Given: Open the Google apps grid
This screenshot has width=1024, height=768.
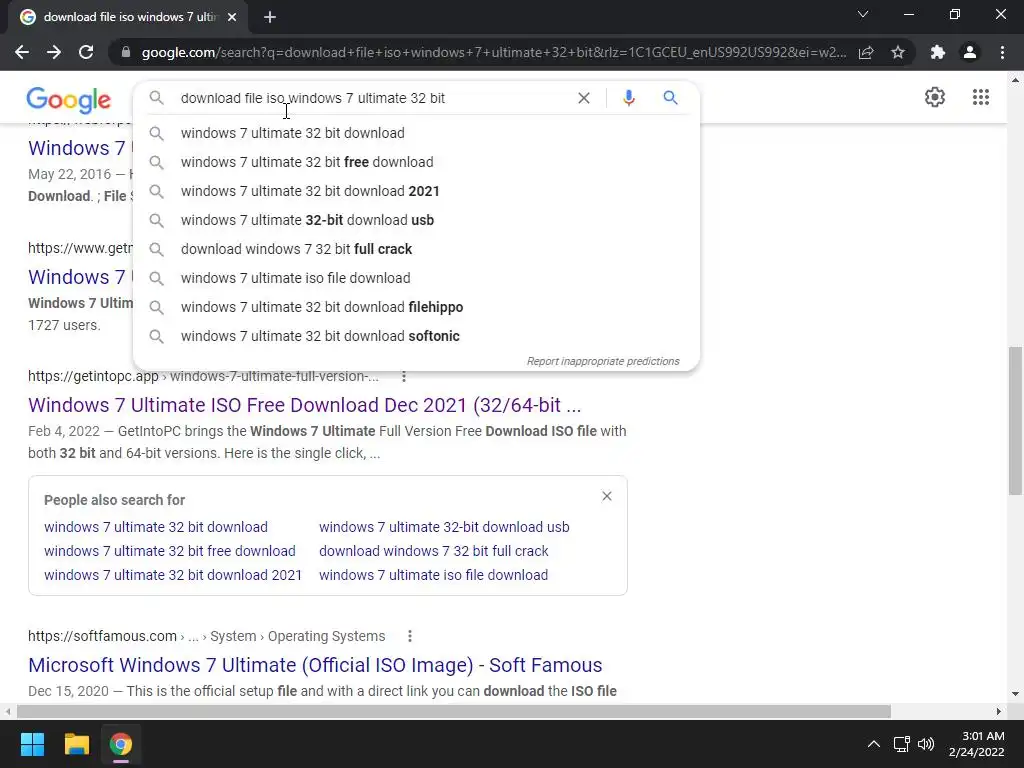Looking at the screenshot, I should pos(980,97).
